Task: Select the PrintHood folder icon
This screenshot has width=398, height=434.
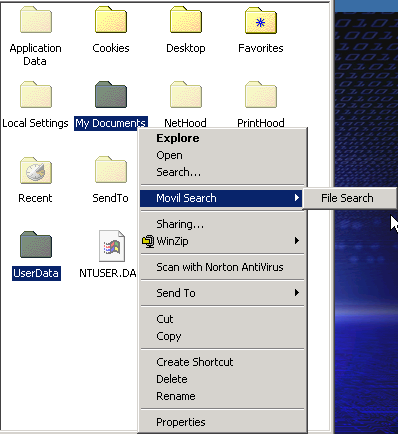Action: coord(261,95)
